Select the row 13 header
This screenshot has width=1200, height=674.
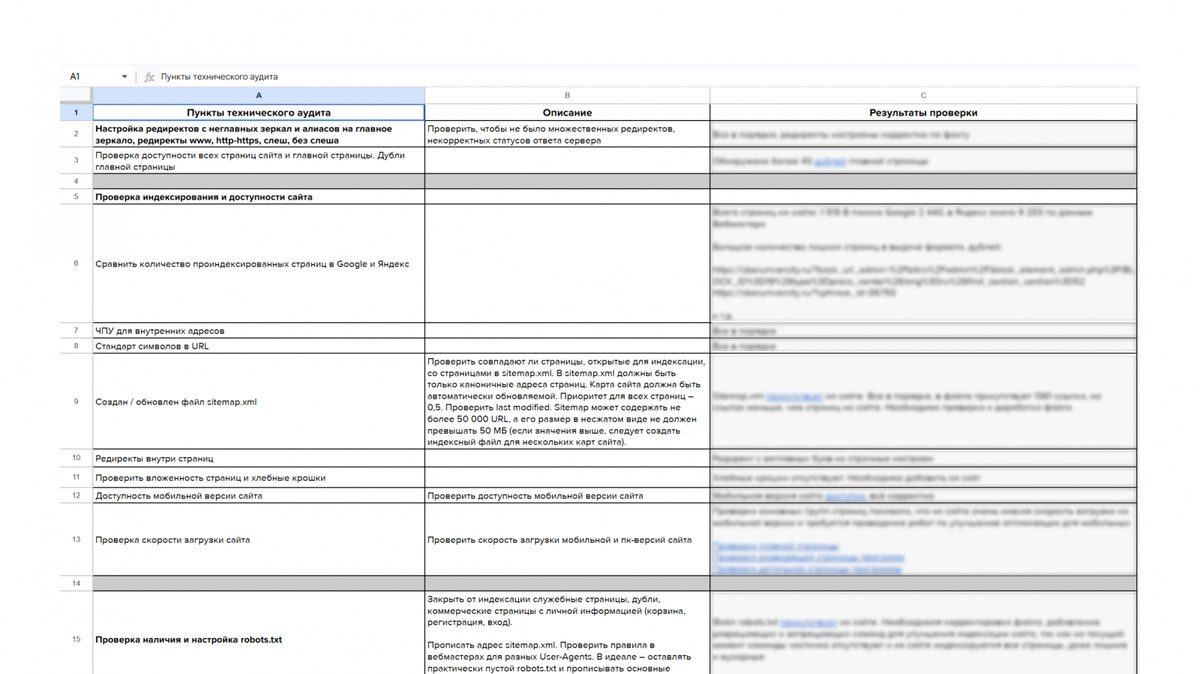[76, 540]
